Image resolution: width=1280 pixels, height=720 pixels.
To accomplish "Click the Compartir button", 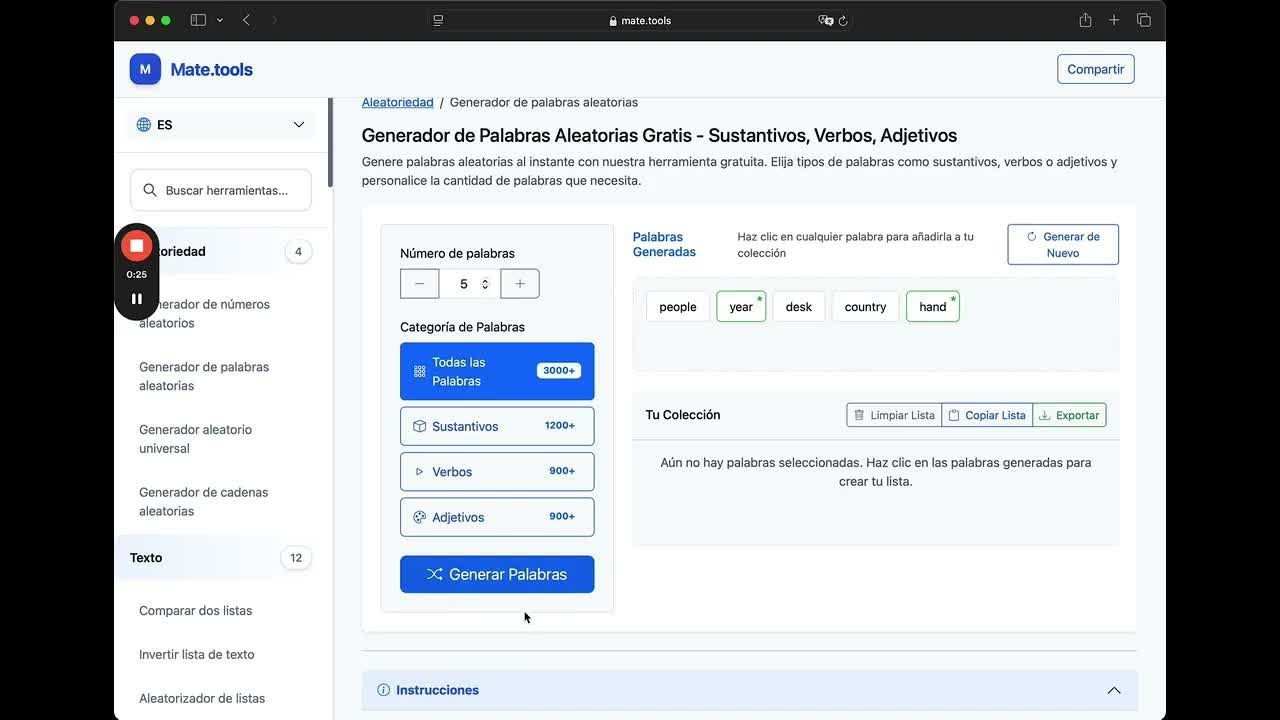I will coord(1096,69).
